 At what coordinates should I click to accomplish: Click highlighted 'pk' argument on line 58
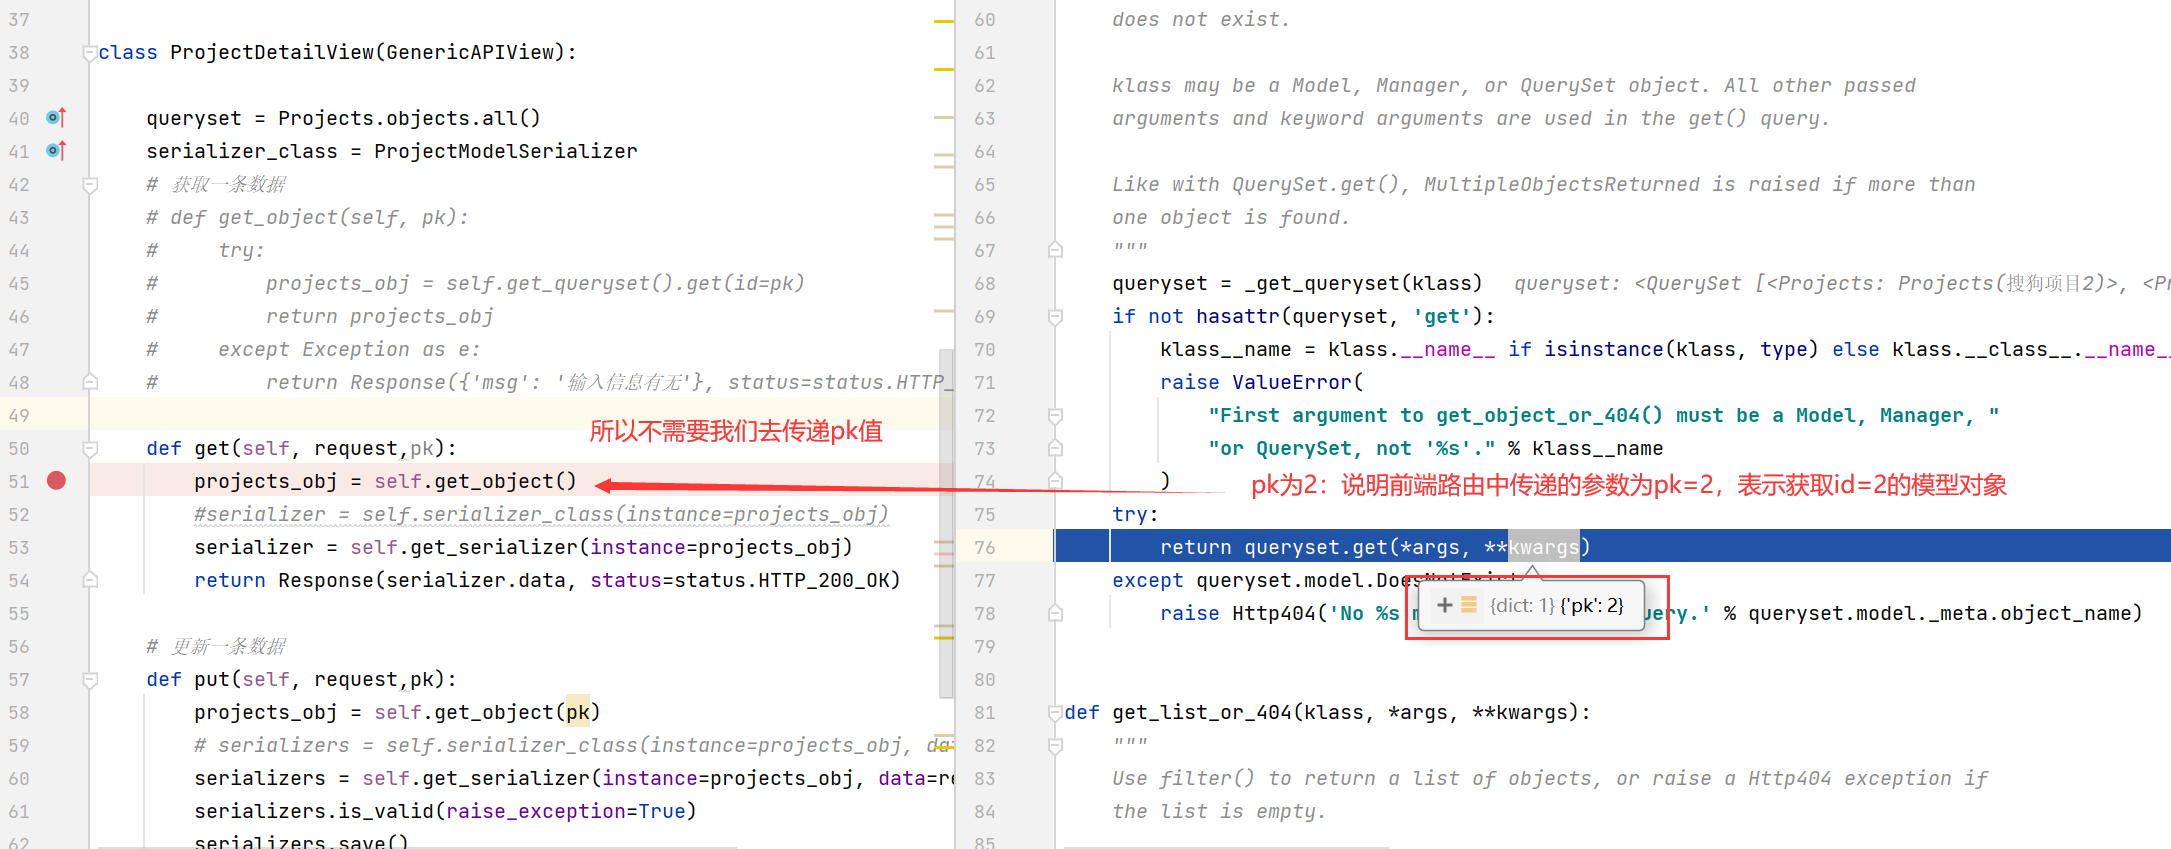coord(578,712)
